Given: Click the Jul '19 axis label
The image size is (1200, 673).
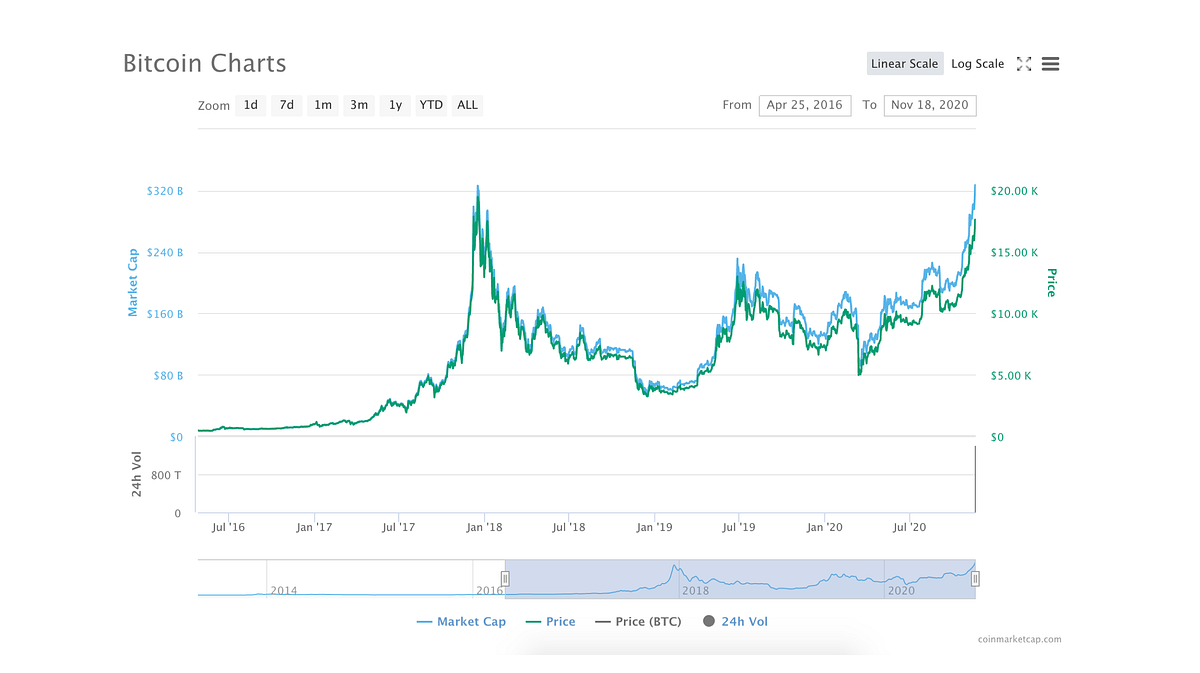Looking at the screenshot, I should point(738,527).
